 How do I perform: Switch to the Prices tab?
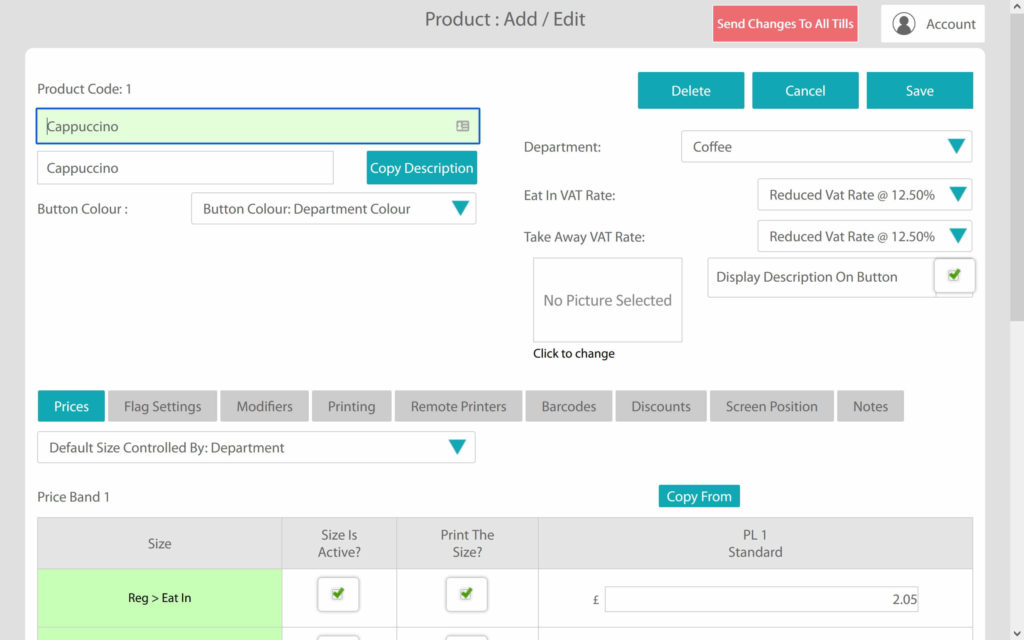click(x=71, y=406)
